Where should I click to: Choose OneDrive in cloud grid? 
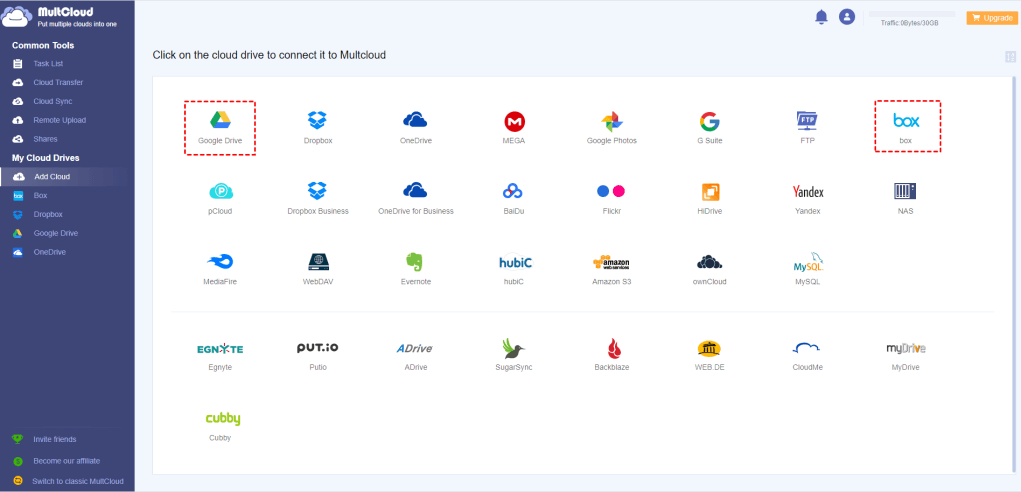click(x=415, y=128)
